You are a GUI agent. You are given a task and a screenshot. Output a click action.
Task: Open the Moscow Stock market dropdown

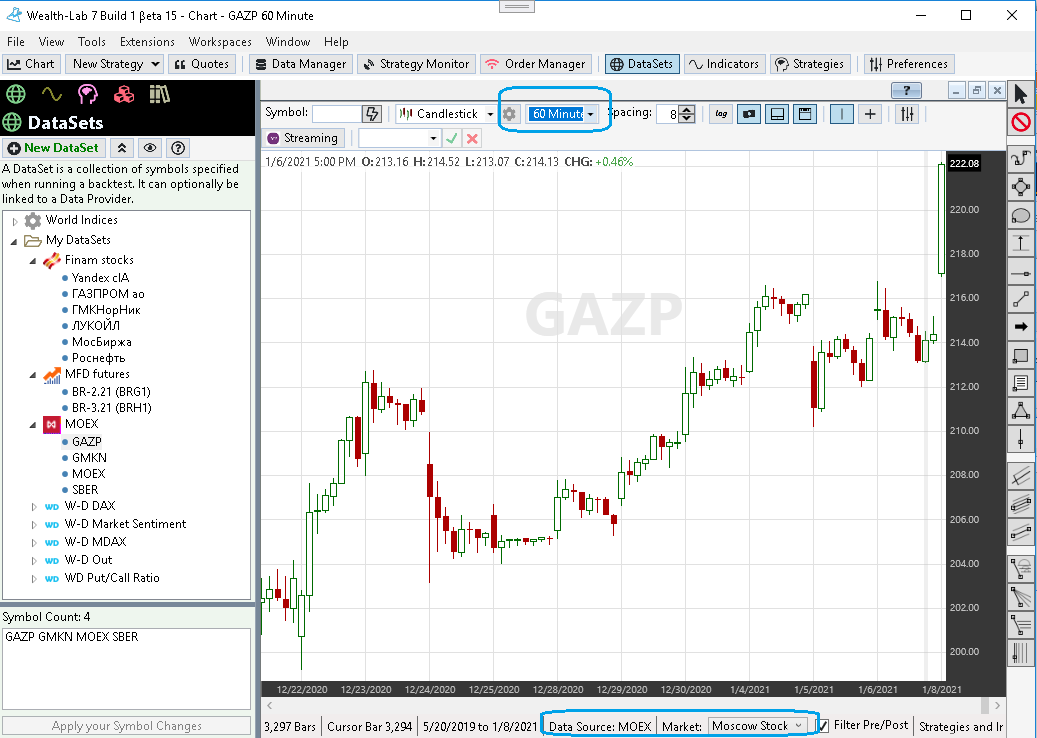click(758, 725)
